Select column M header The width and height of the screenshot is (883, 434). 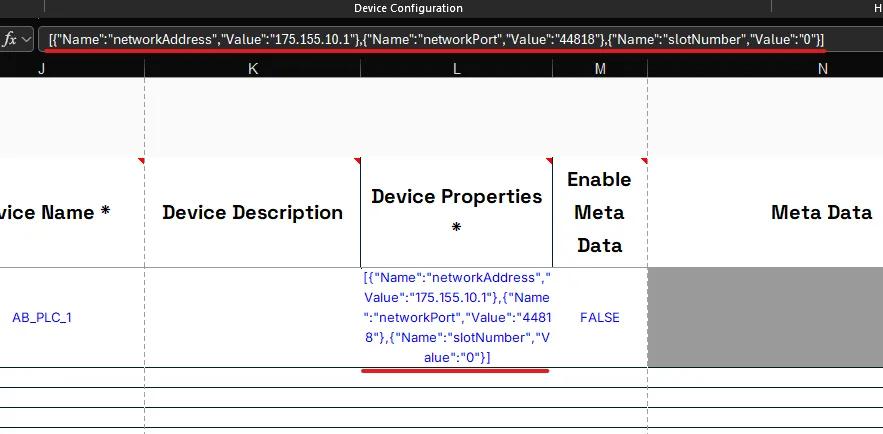[x=600, y=69]
